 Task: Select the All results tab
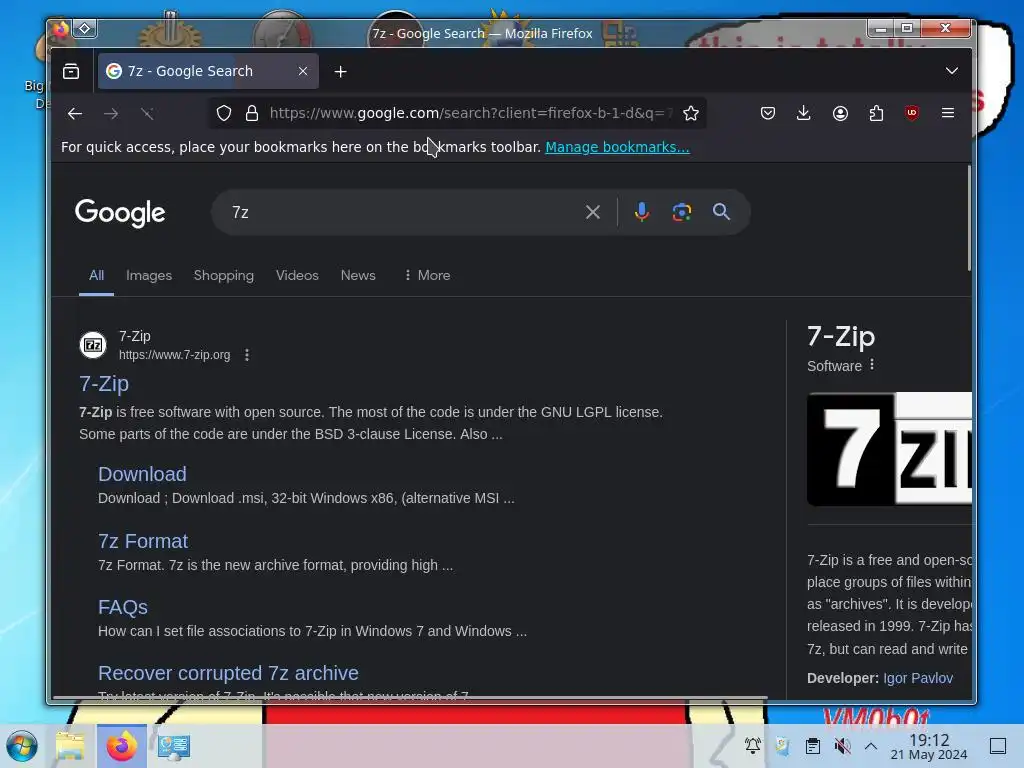97,276
